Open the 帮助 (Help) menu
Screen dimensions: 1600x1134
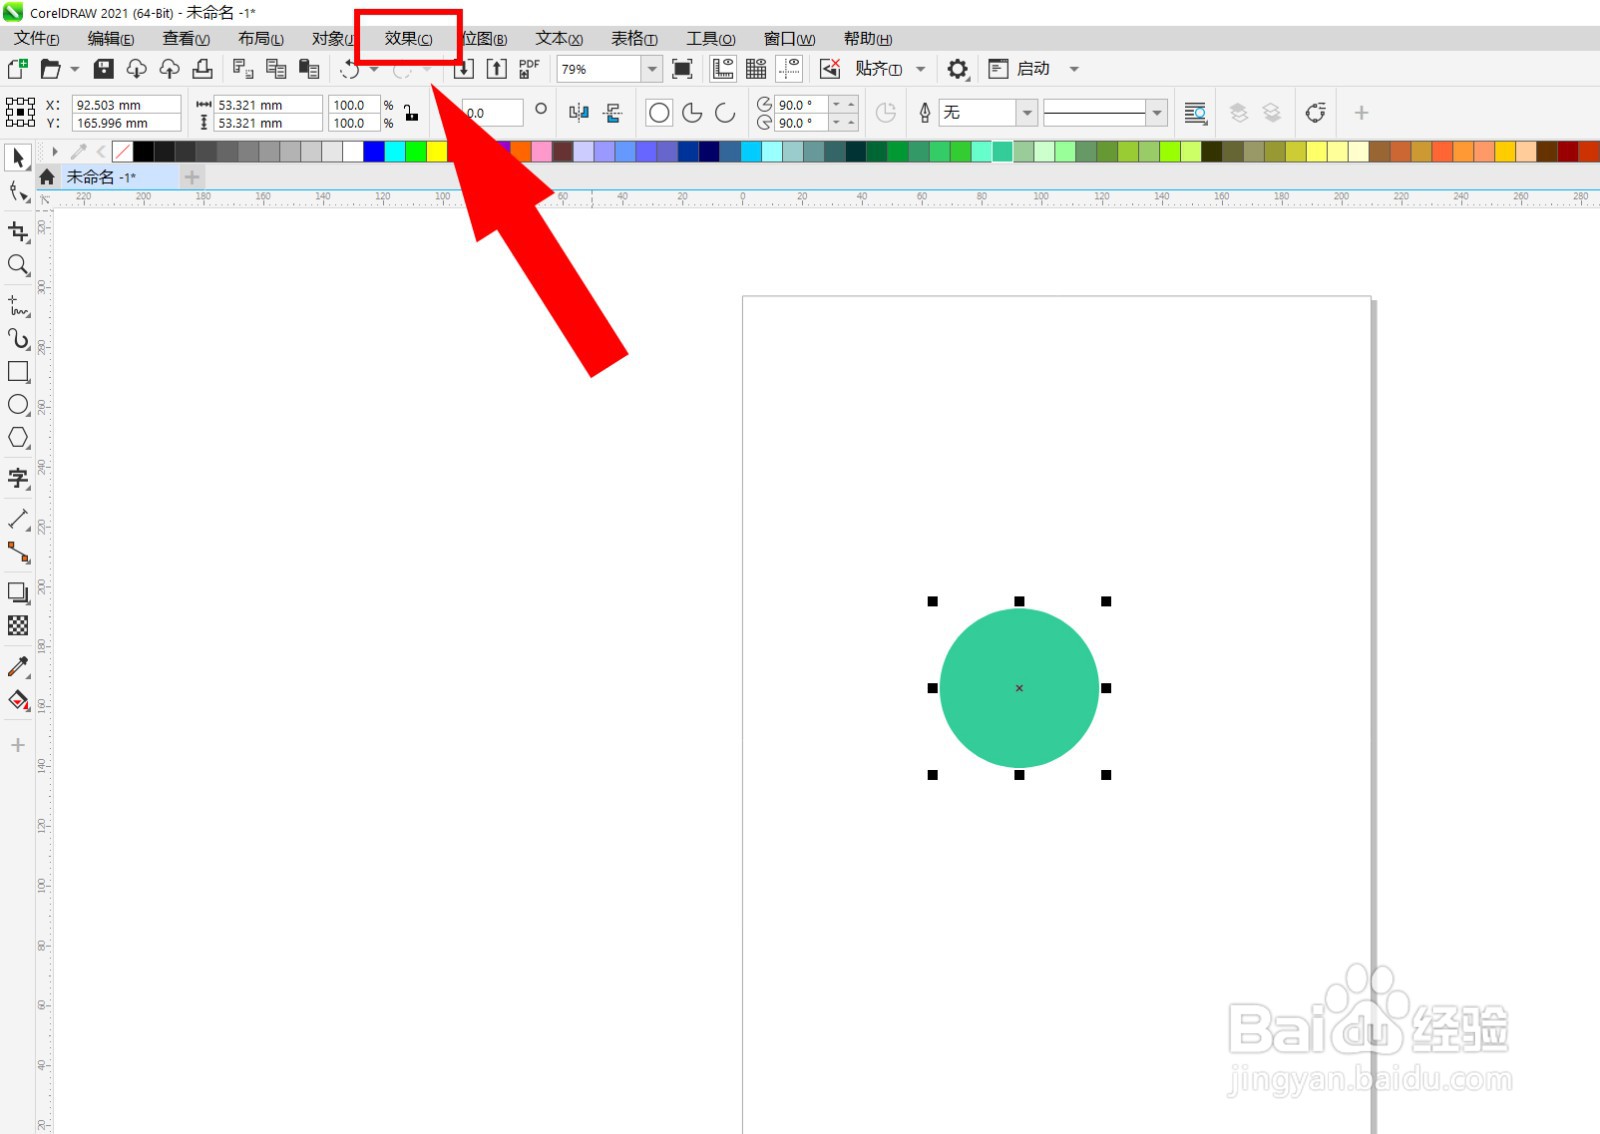pyautogui.click(x=868, y=39)
